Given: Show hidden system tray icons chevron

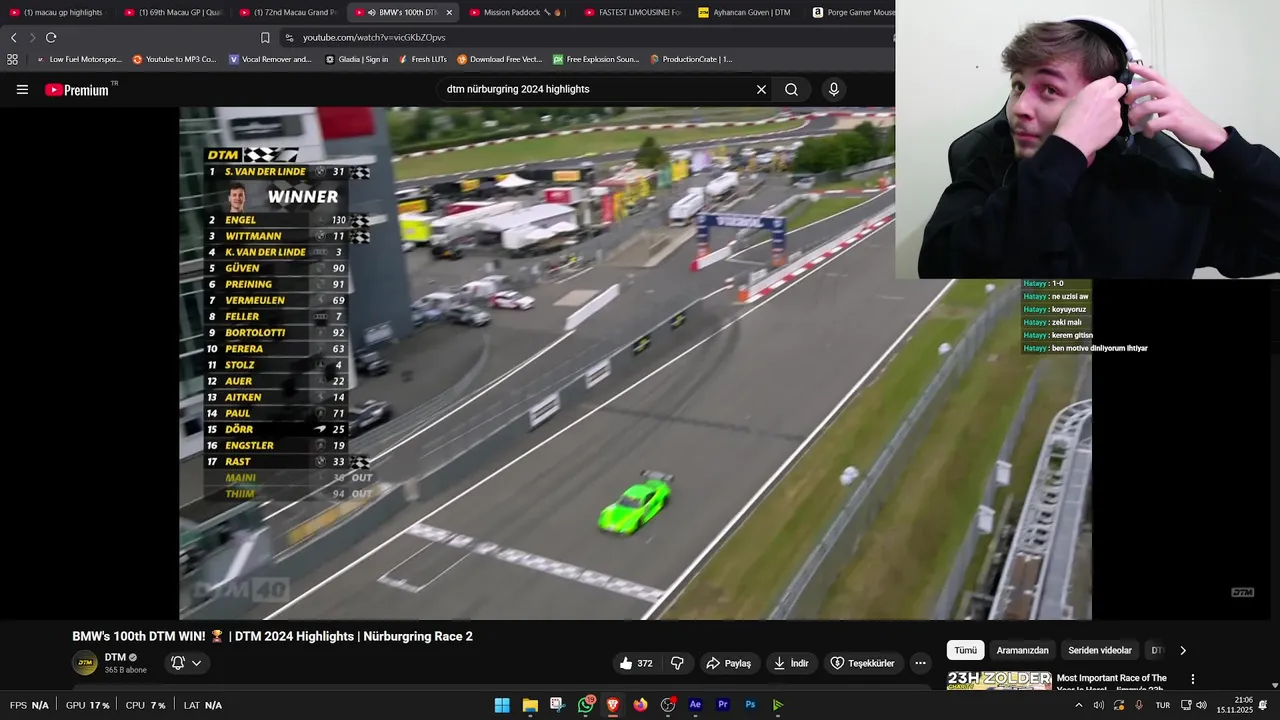Looking at the screenshot, I should pyautogui.click(x=1078, y=705).
